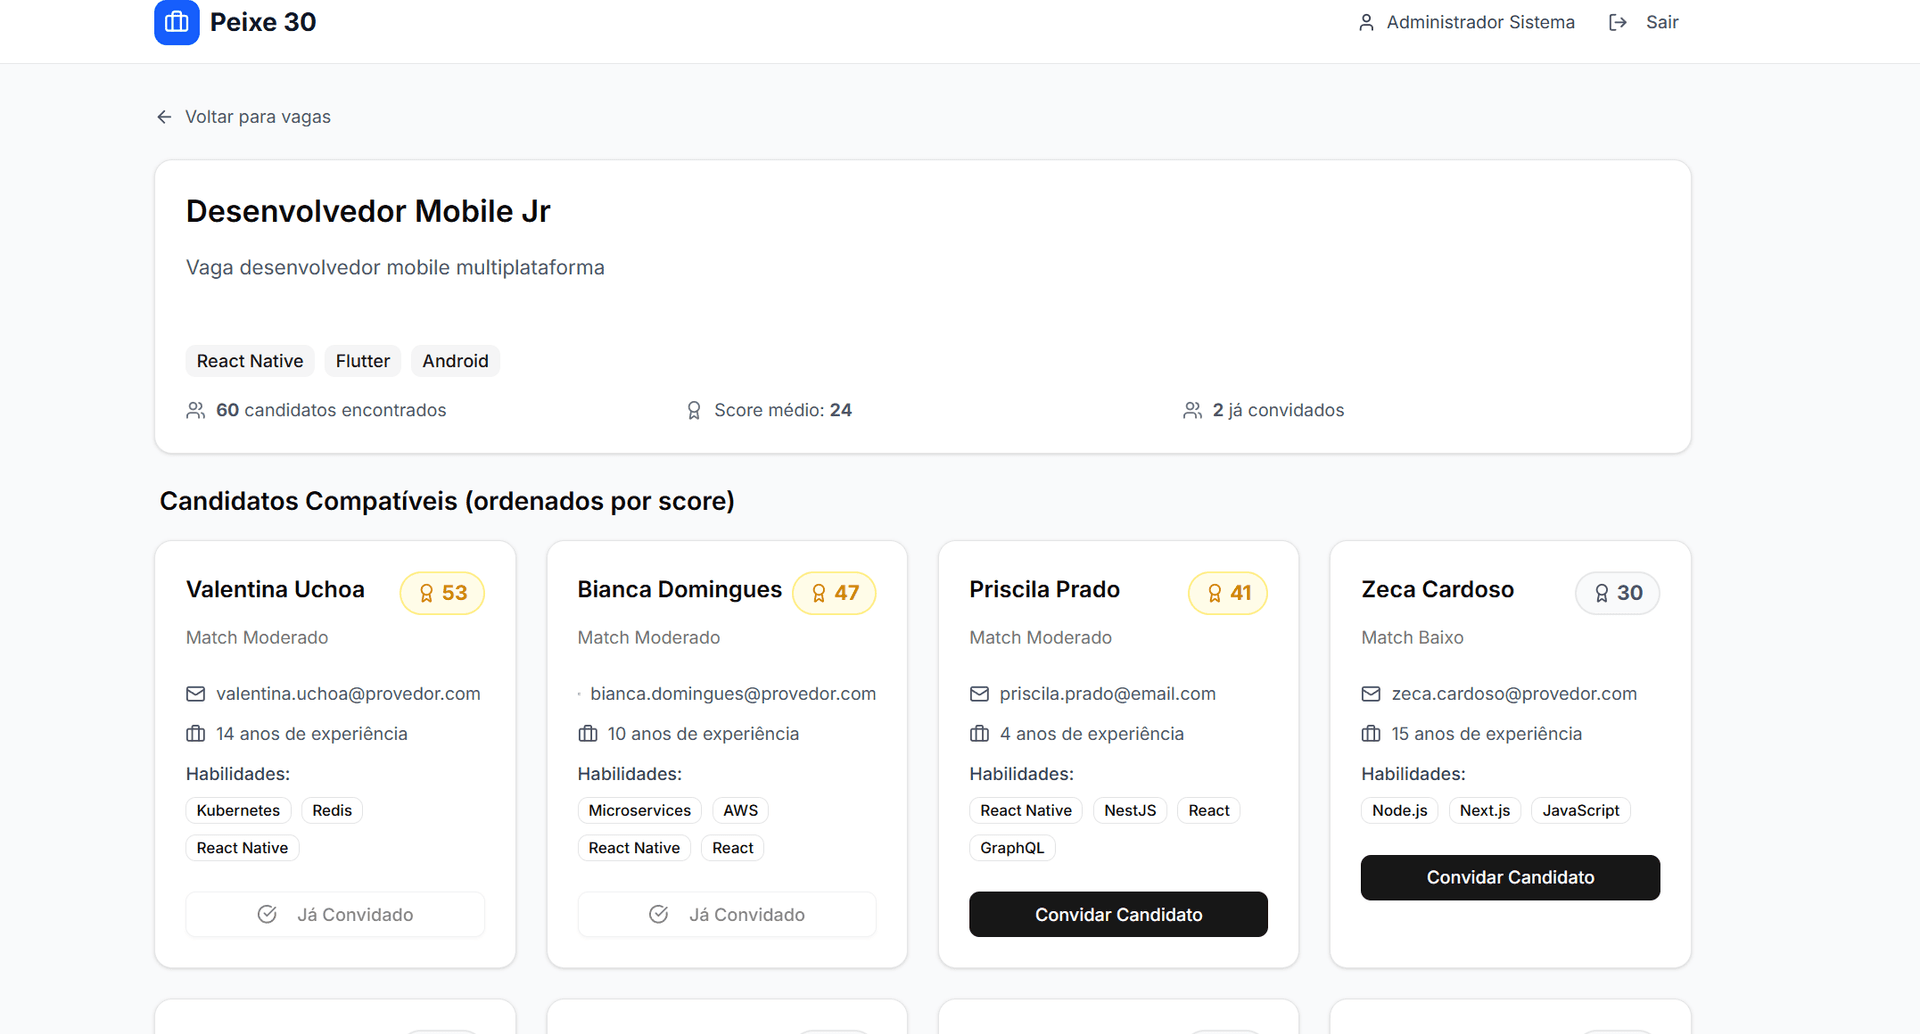Click the Bianca Domingues candidate name

coord(680,589)
